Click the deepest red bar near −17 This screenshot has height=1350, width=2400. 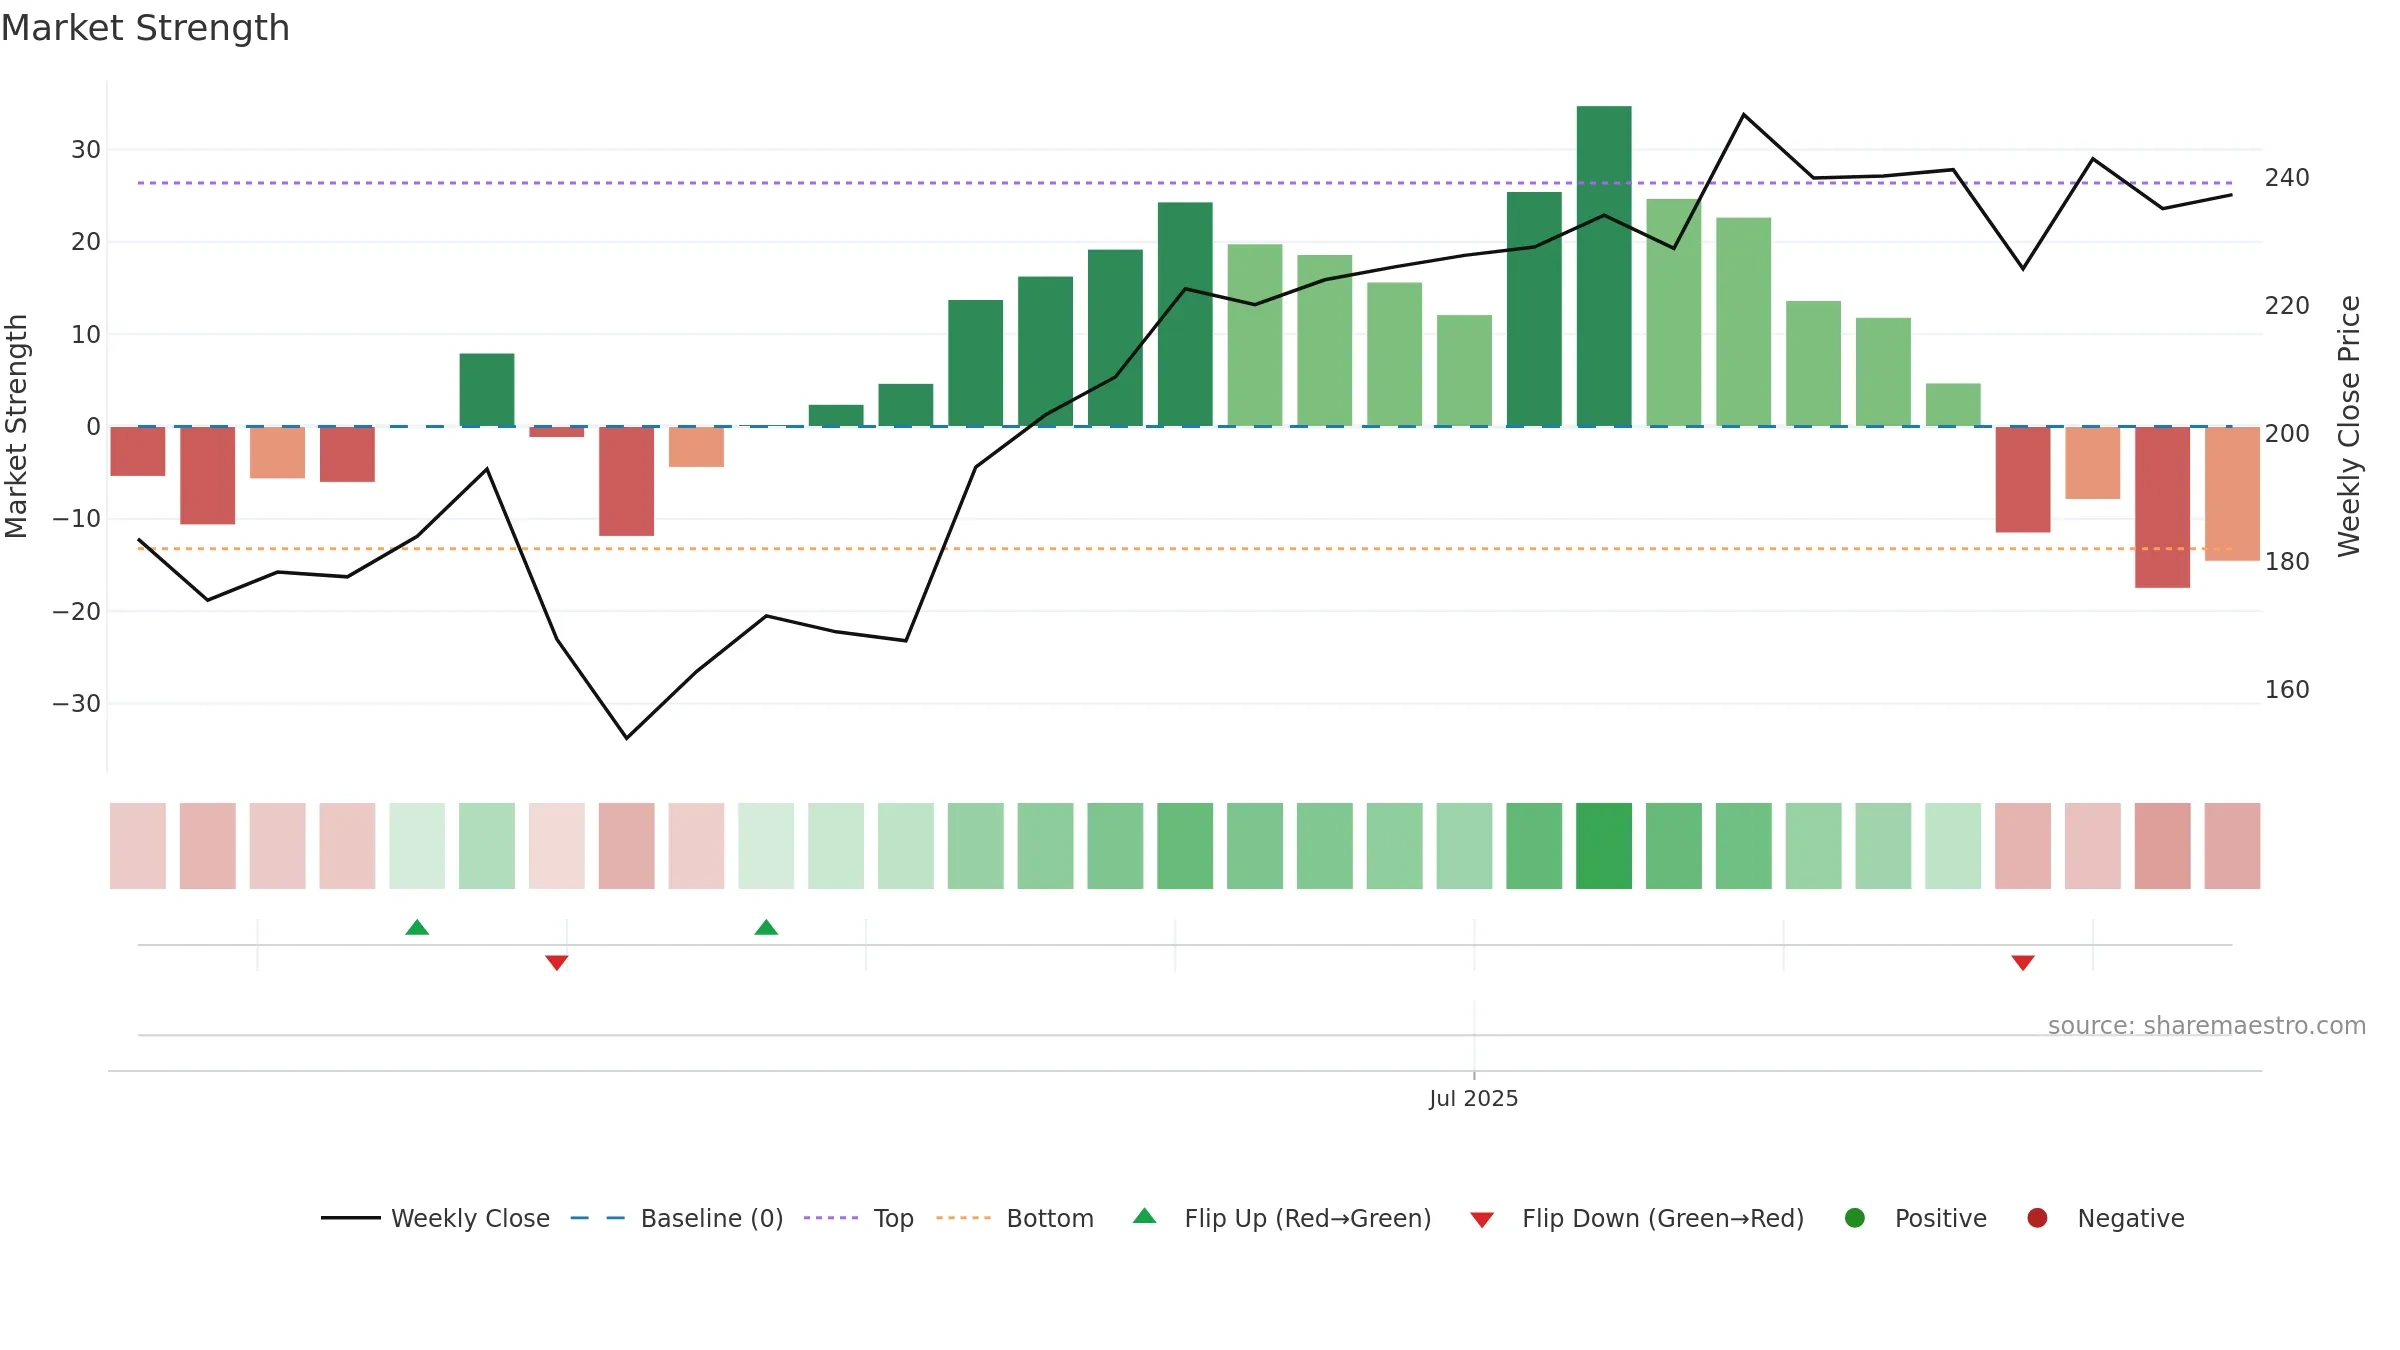tap(2162, 507)
